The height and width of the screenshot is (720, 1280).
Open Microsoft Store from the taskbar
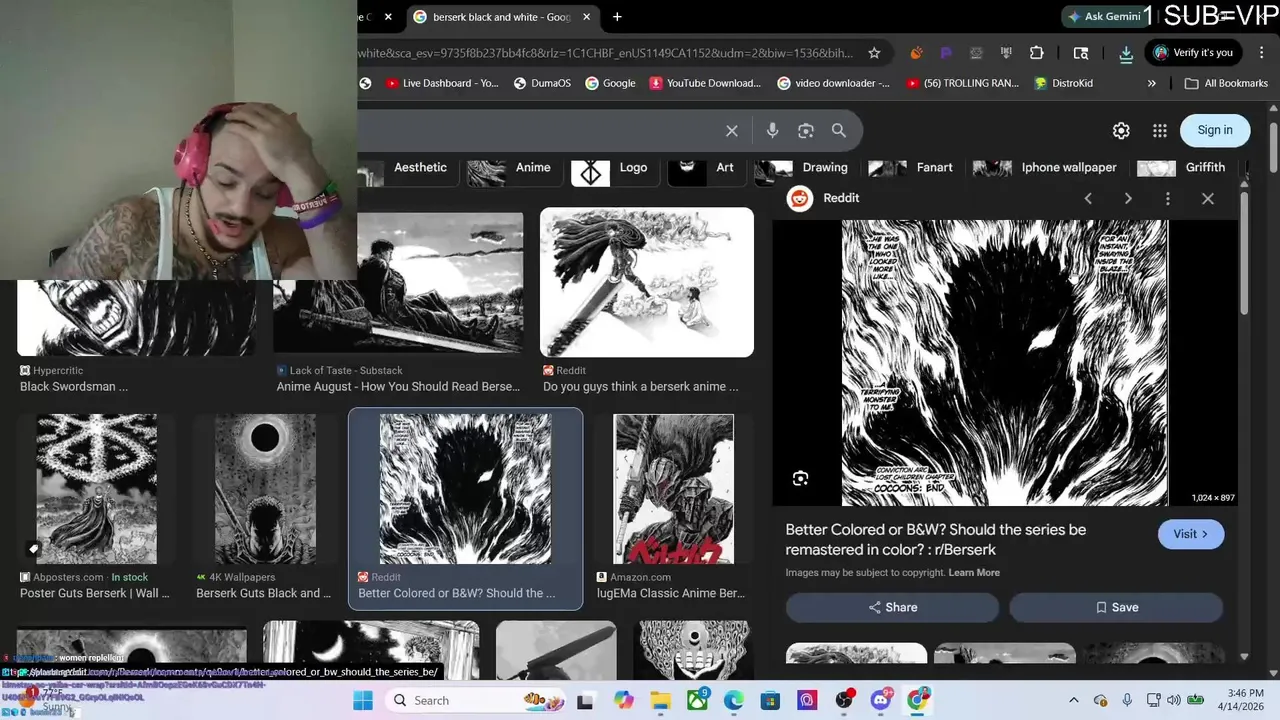(770, 700)
